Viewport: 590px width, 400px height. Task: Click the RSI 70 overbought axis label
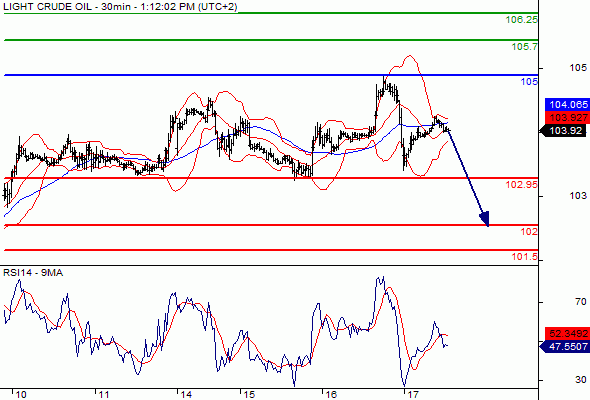(x=581, y=302)
